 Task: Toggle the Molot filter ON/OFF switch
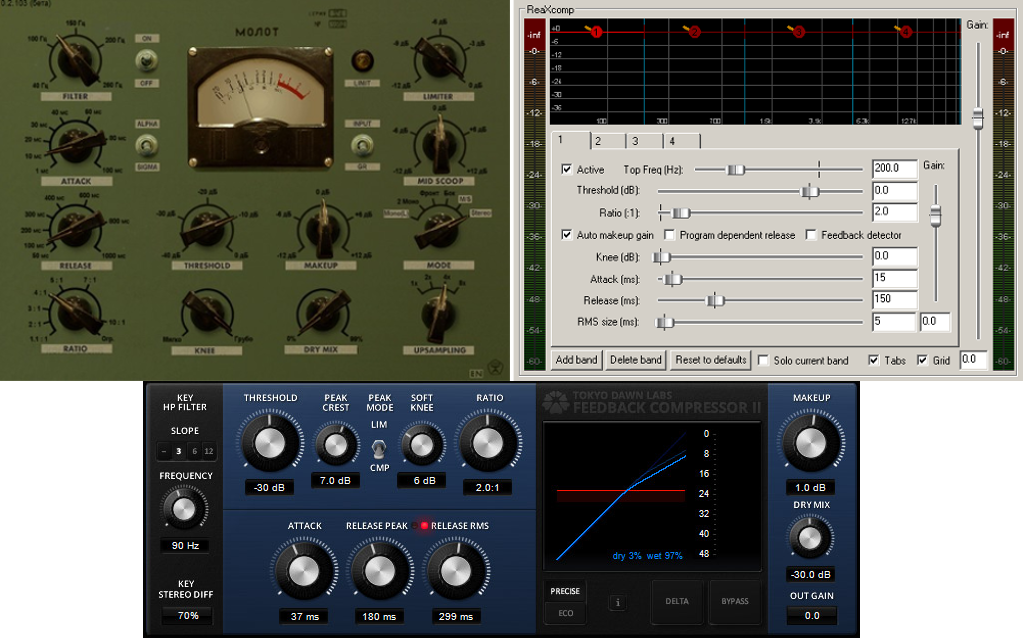(x=146, y=61)
